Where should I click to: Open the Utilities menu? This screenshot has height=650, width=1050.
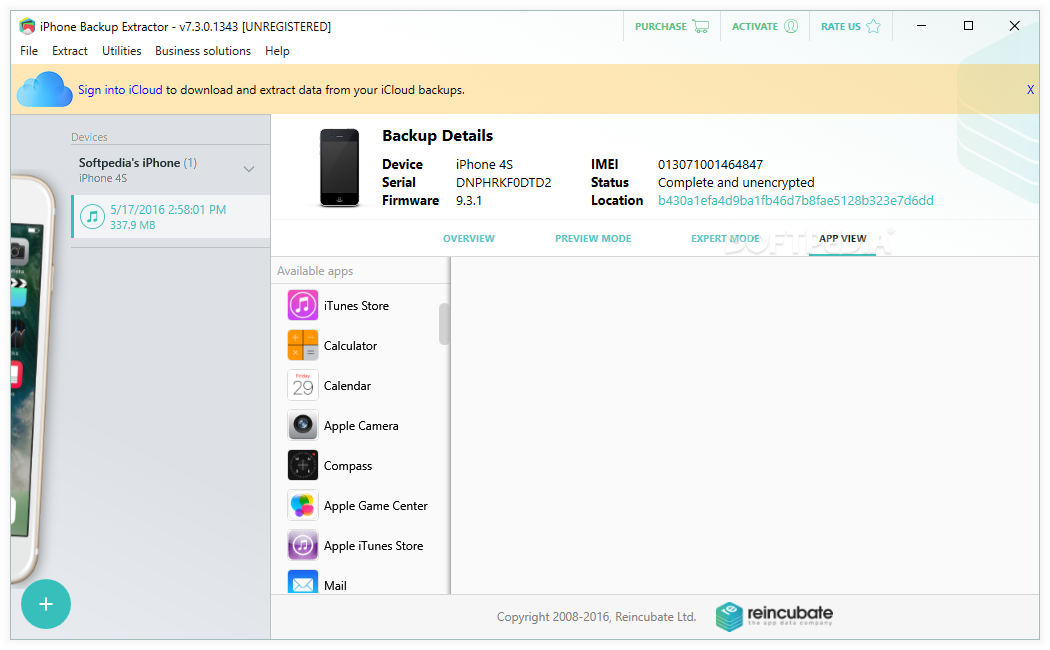click(x=121, y=51)
